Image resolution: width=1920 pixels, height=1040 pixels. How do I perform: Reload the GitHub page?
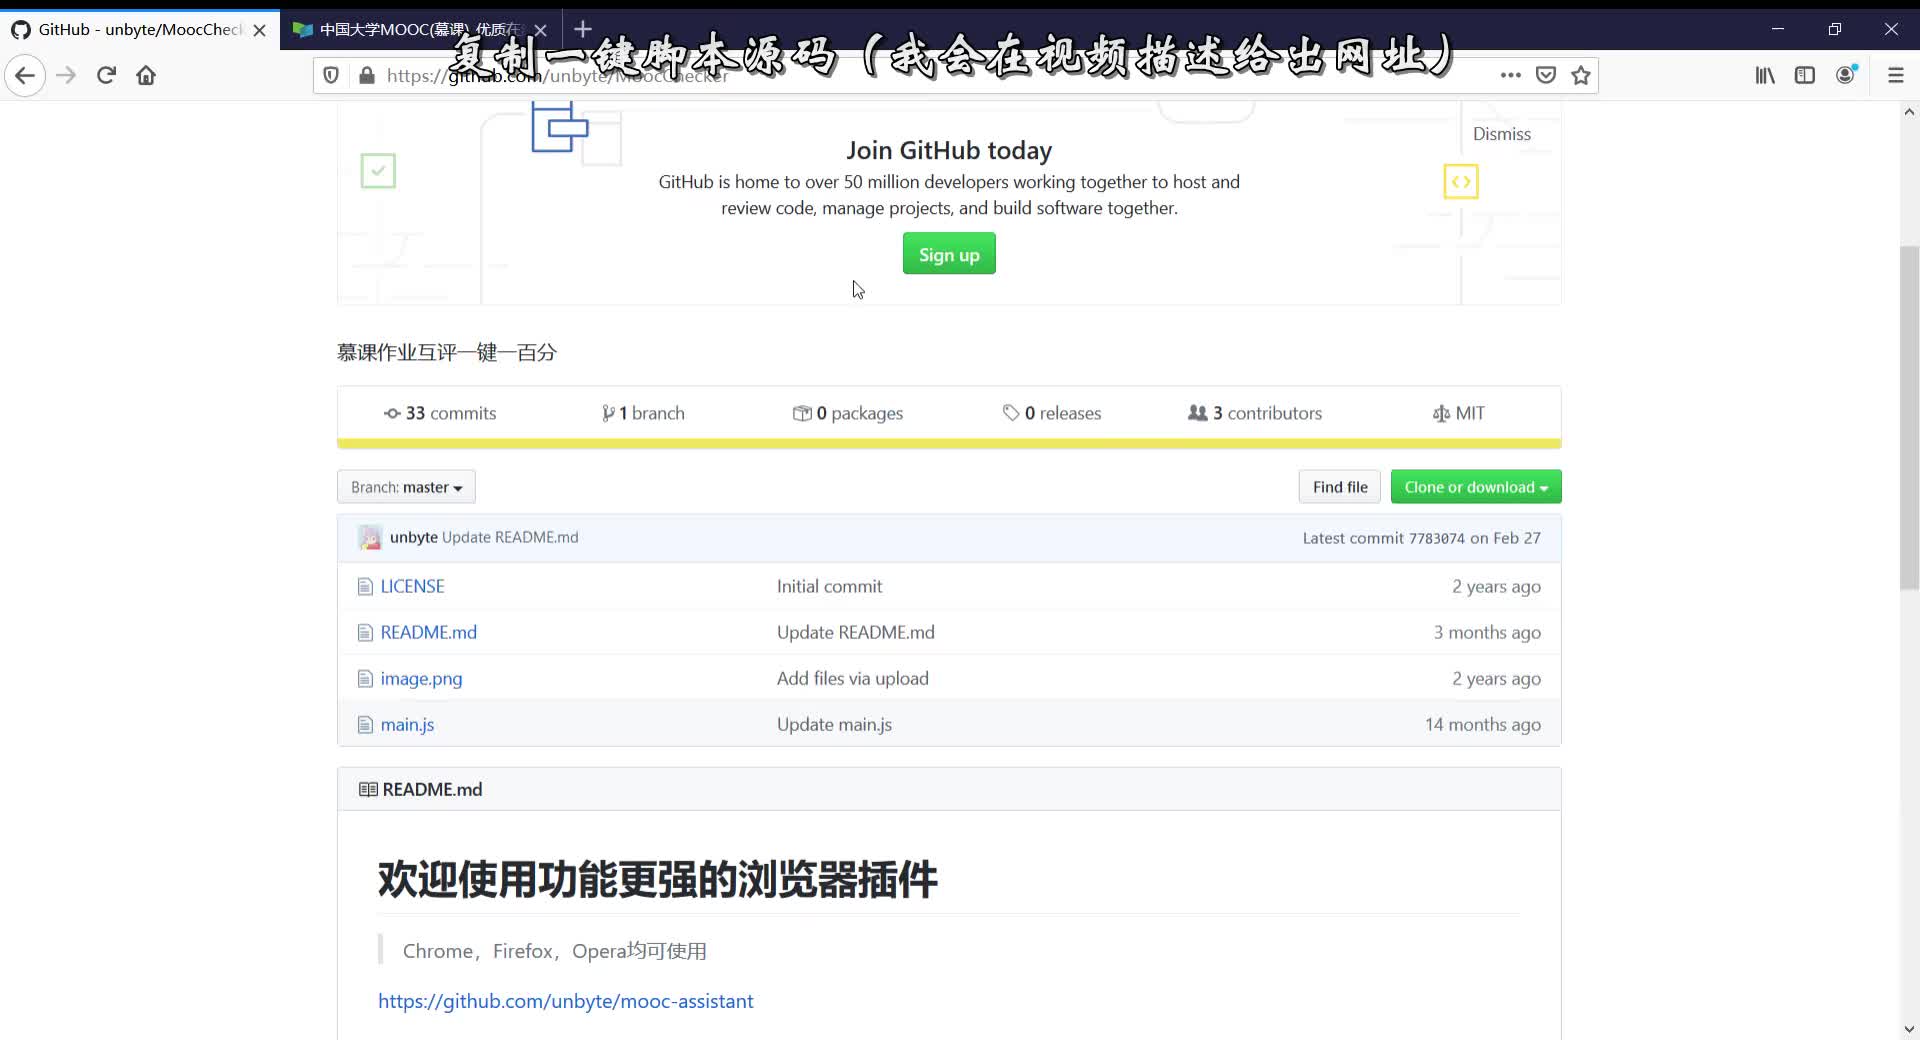pos(106,75)
